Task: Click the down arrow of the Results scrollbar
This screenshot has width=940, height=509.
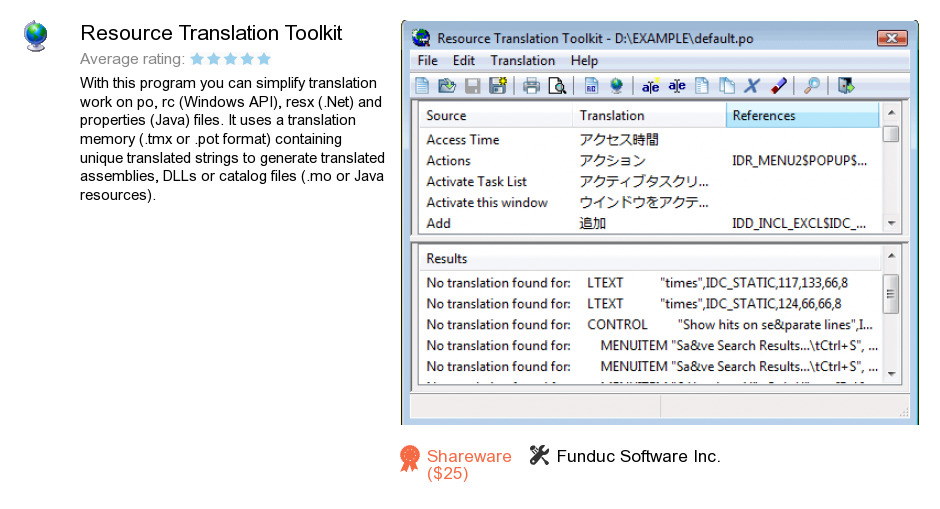Action: [891, 374]
